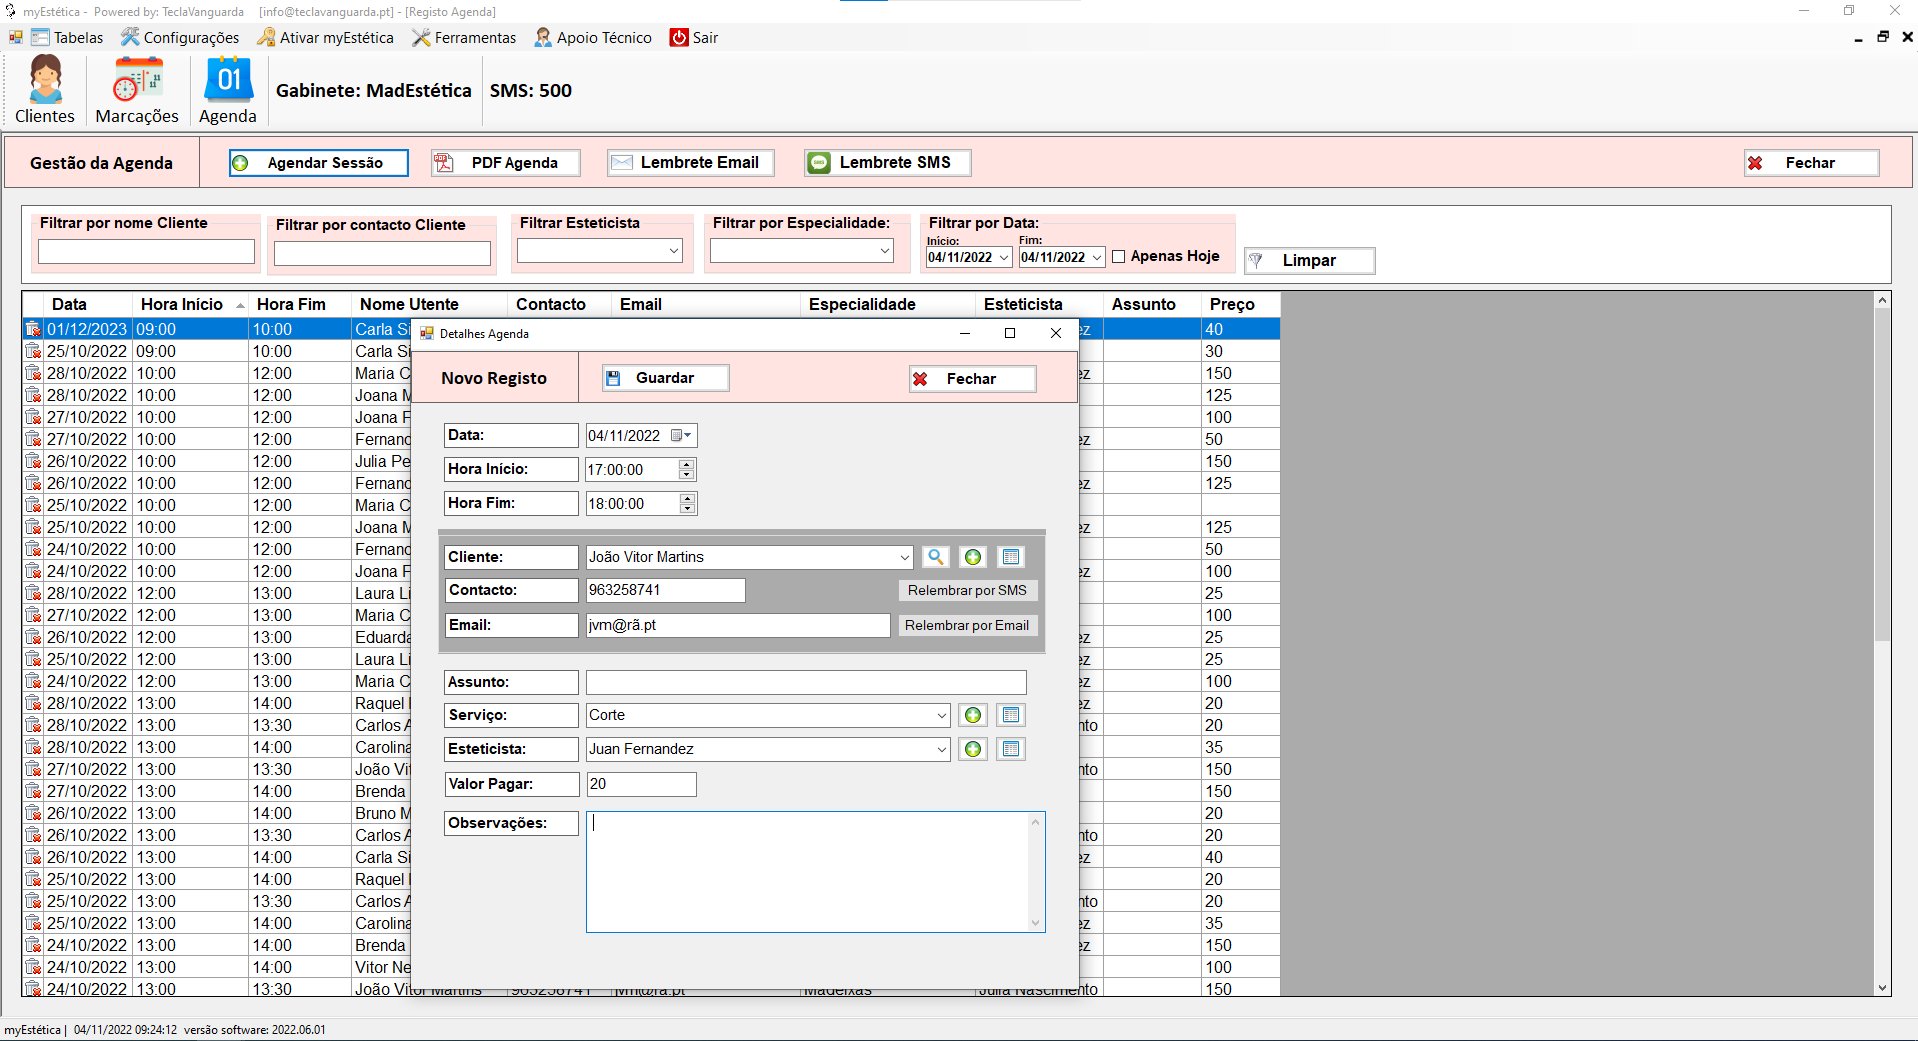Open client list icon beside Cliente field
Screen dimensions: 1918x1041
pos(1011,557)
